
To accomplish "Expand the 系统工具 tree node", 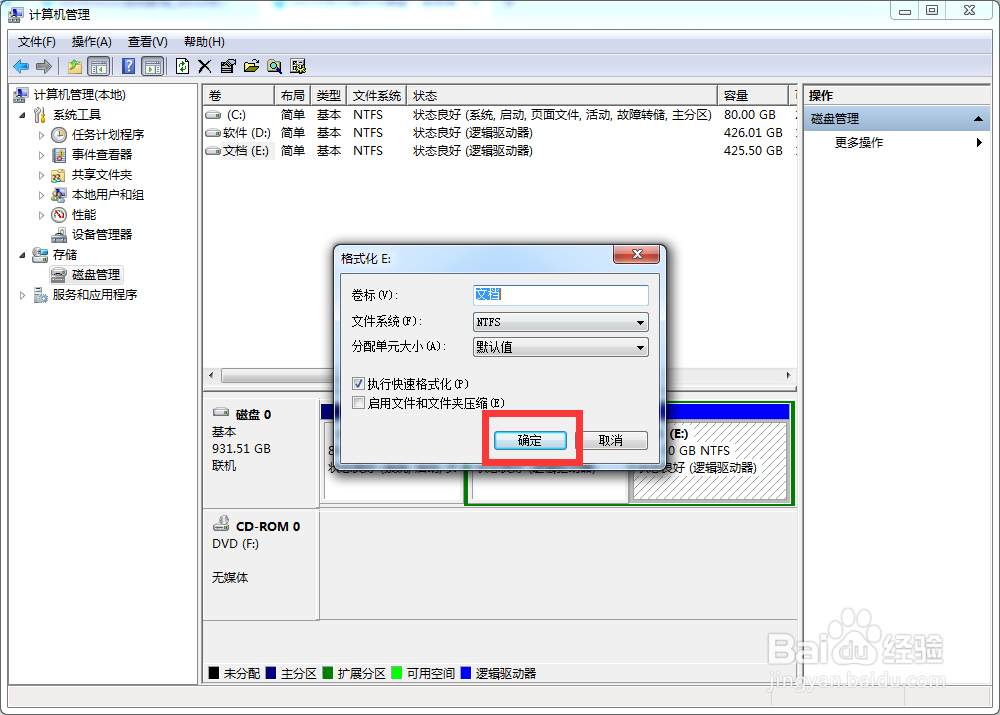I will pos(21,114).
